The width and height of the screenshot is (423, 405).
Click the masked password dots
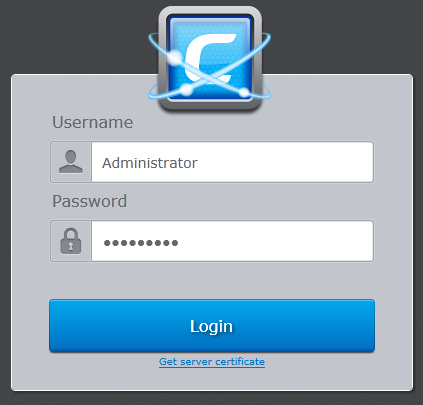[x=141, y=243]
